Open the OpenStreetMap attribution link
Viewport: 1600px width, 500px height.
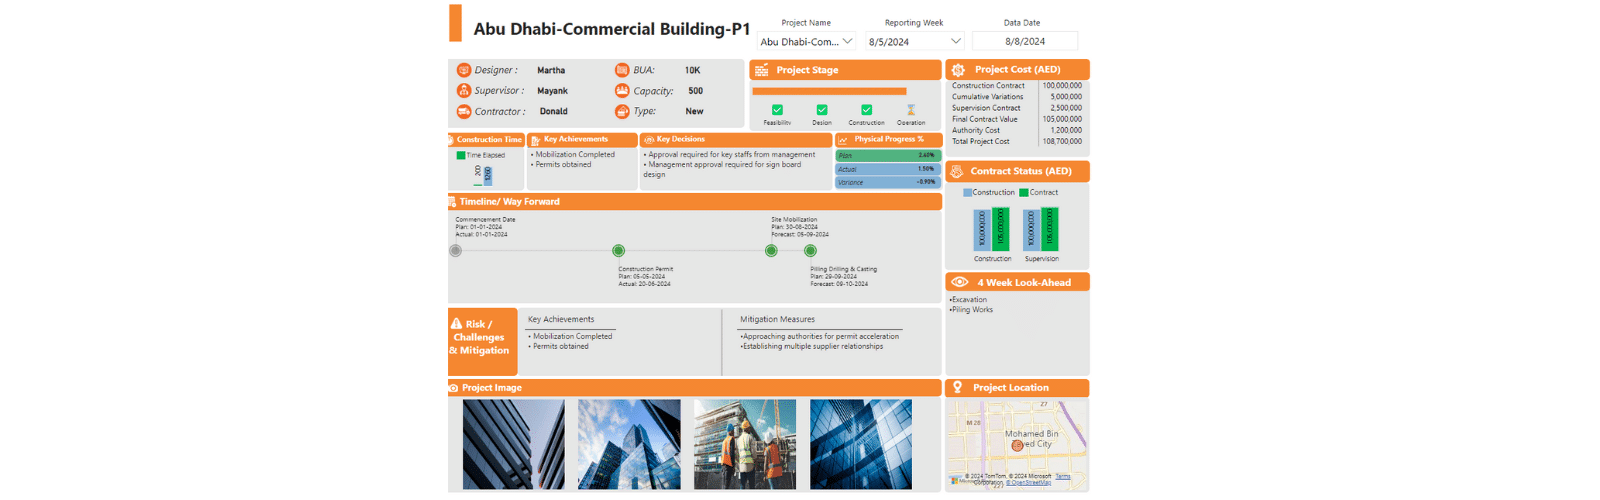(x=1029, y=483)
